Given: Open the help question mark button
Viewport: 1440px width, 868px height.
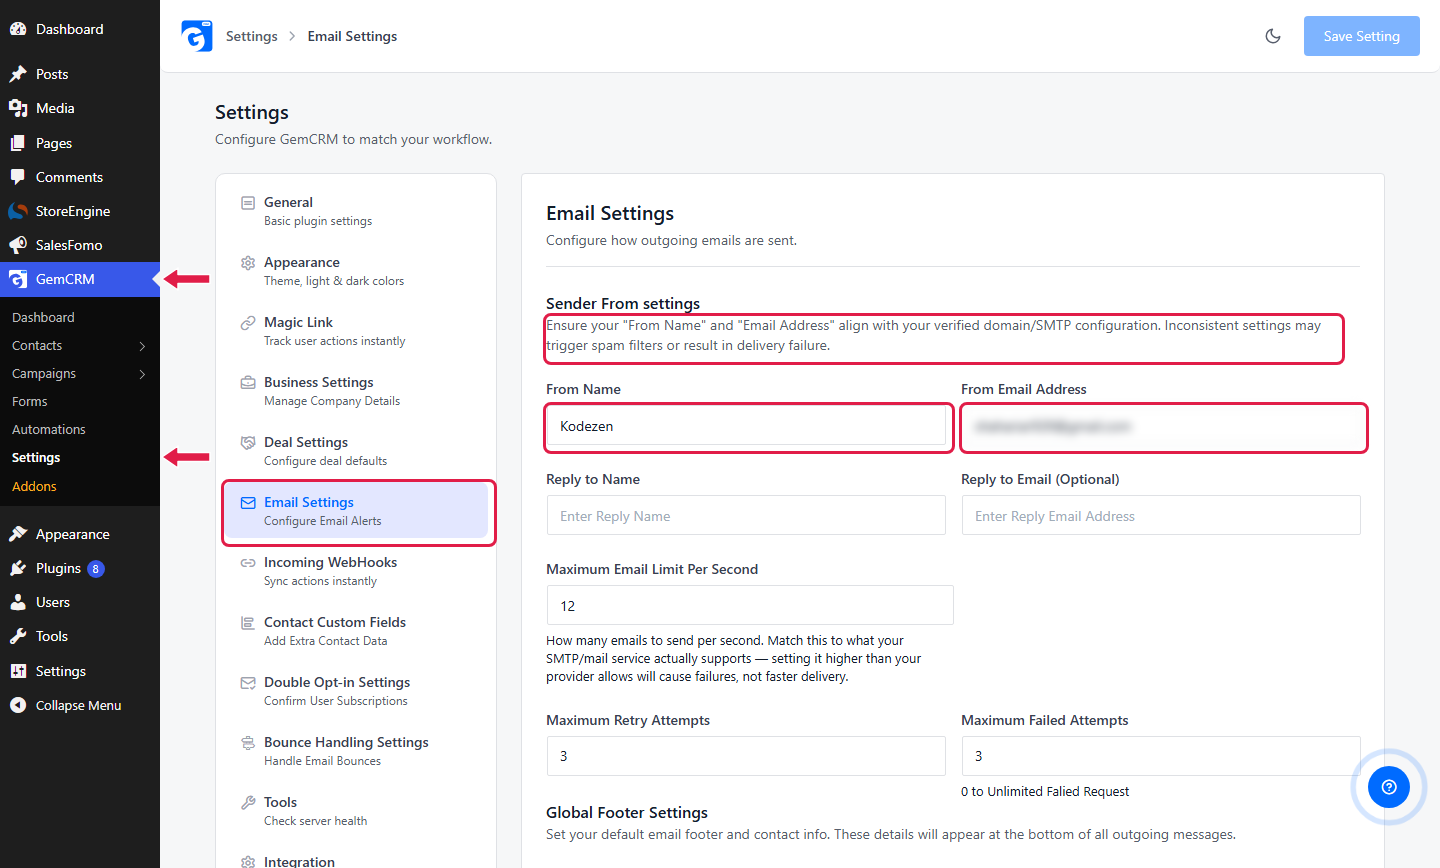Looking at the screenshot, I should click(x=1389, y=787).
